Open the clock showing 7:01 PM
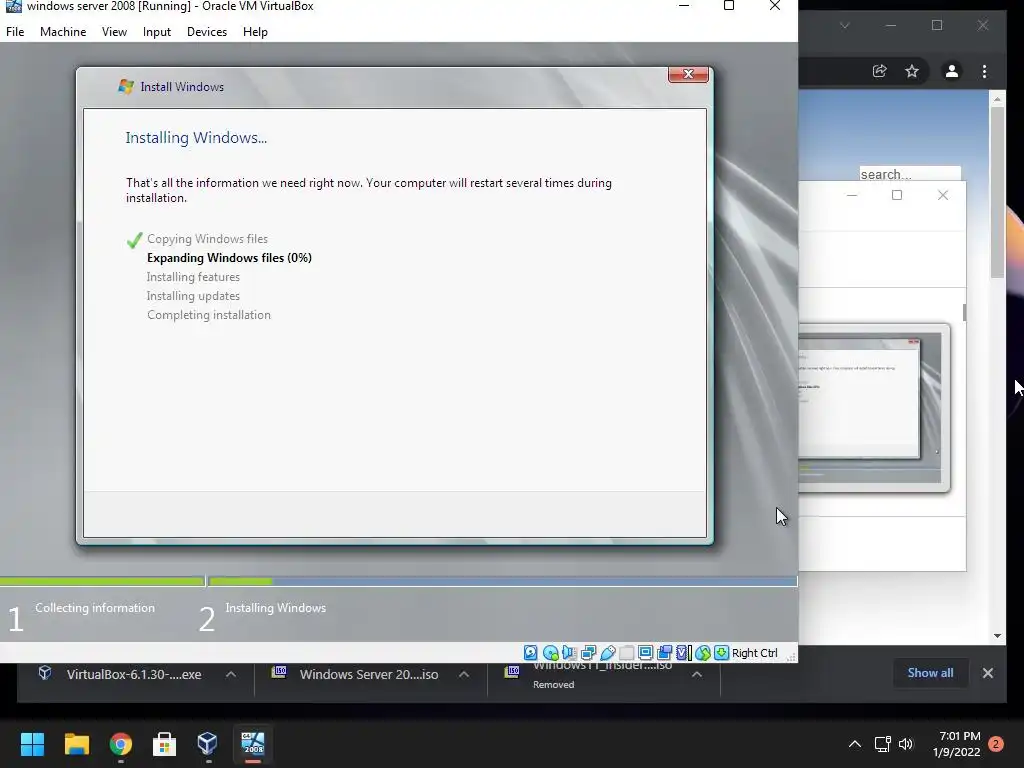1024x768 pixels. 957,744
